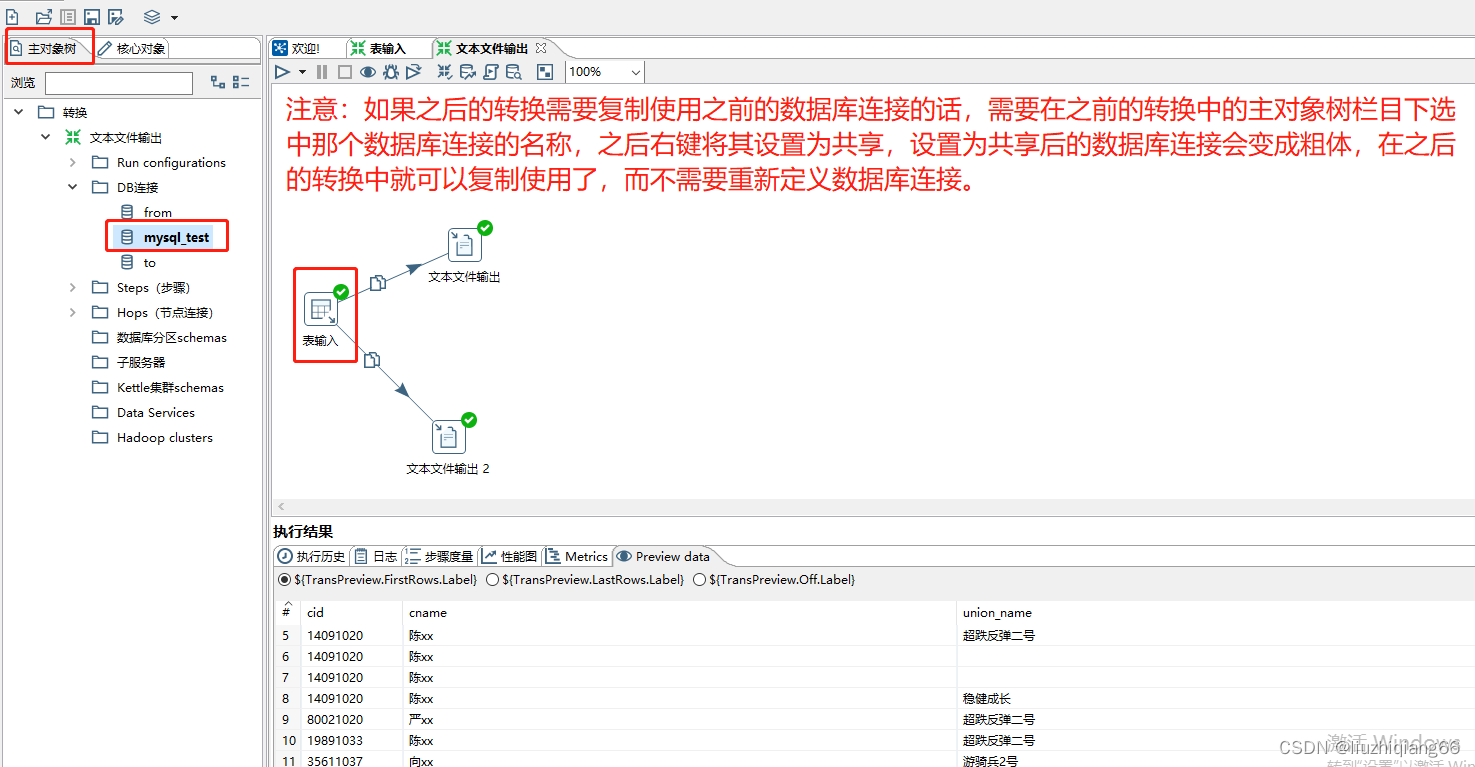The image size is (1475, 767).
Task: Open the 100% zoom combo box
Action: coord(605,72)
